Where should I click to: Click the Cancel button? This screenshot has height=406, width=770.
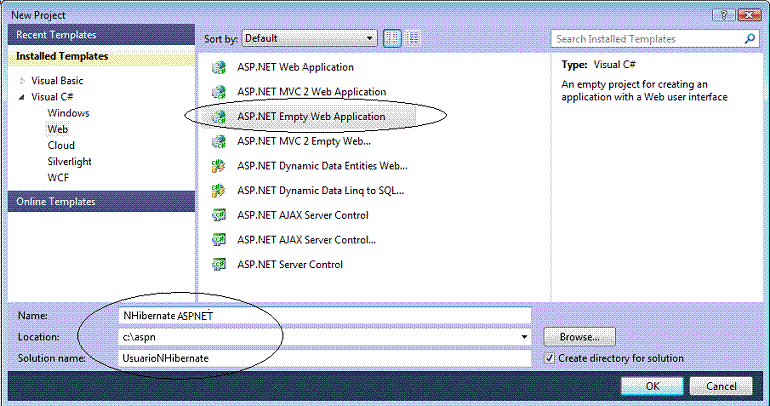pos(721,386)
